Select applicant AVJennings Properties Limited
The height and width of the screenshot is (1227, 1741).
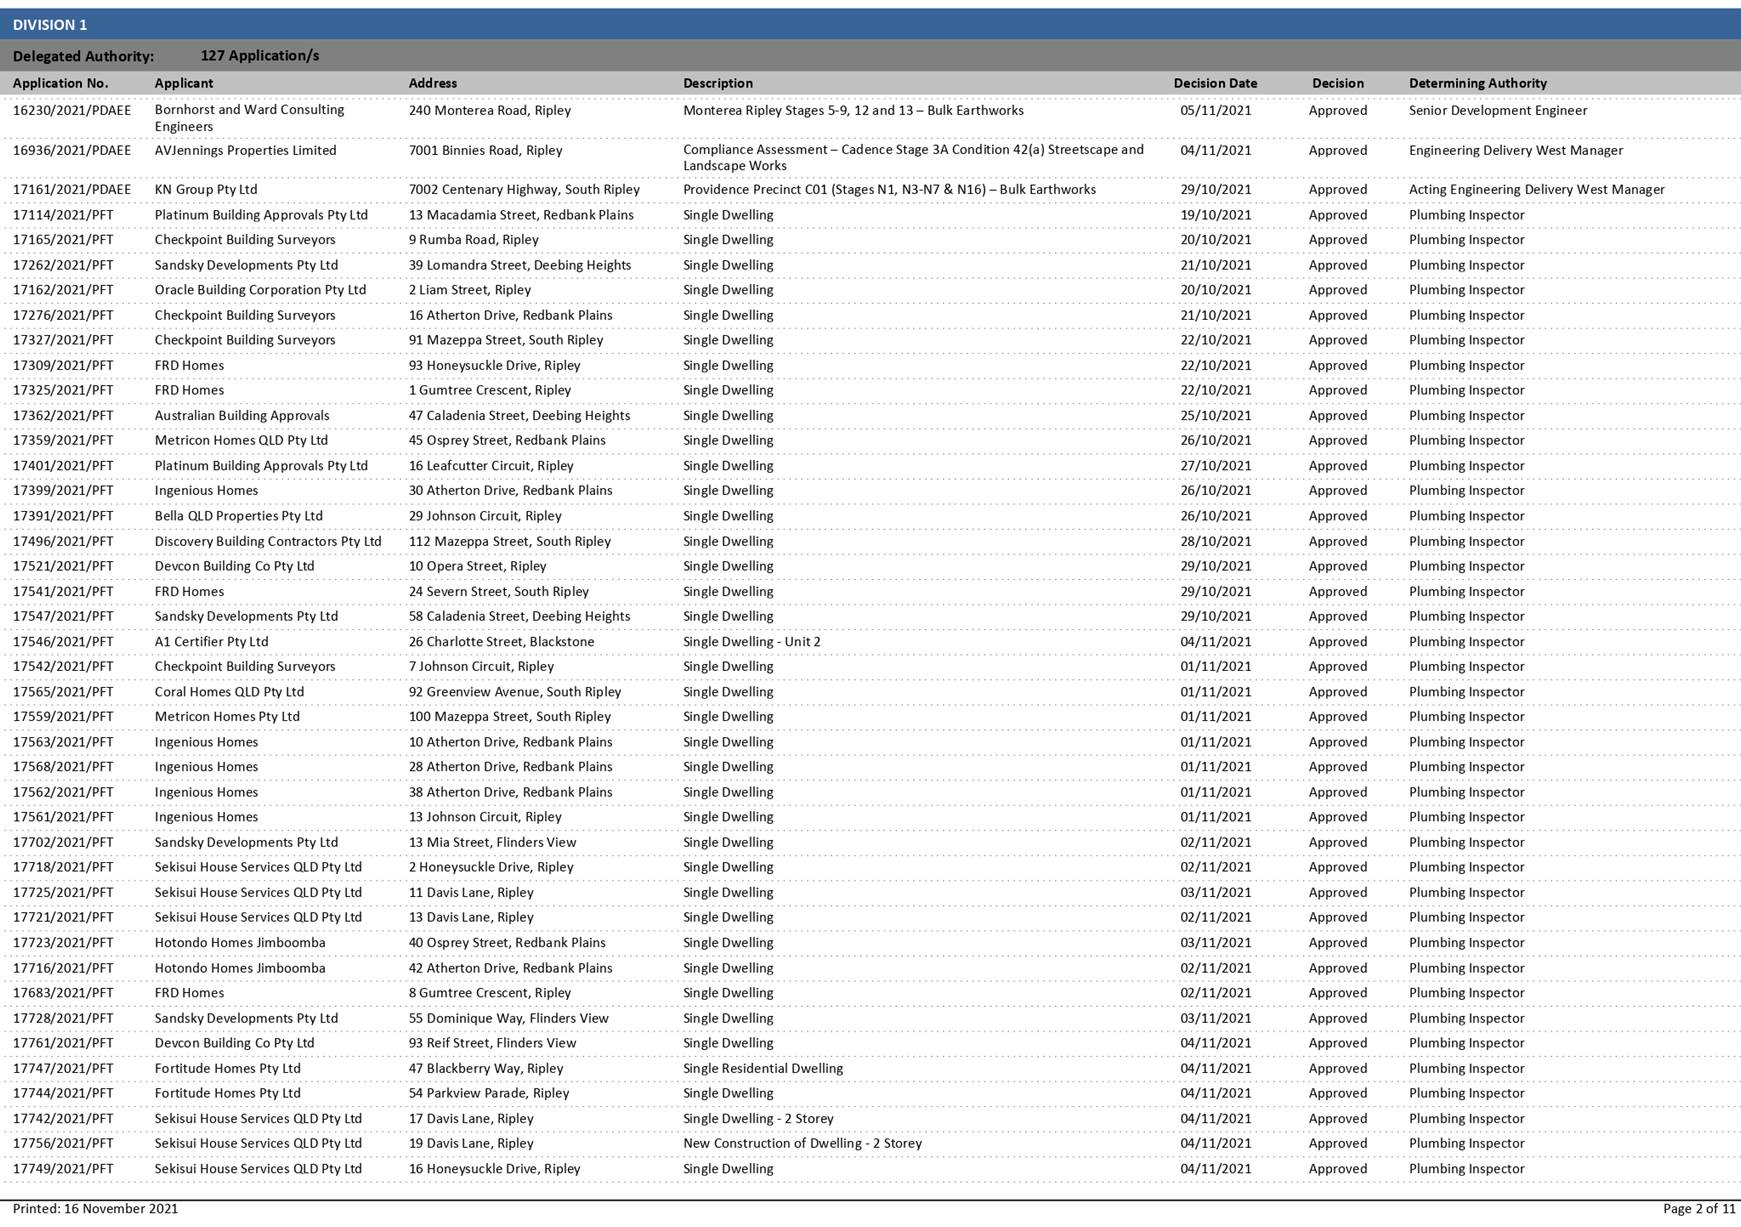click(245, 151)
